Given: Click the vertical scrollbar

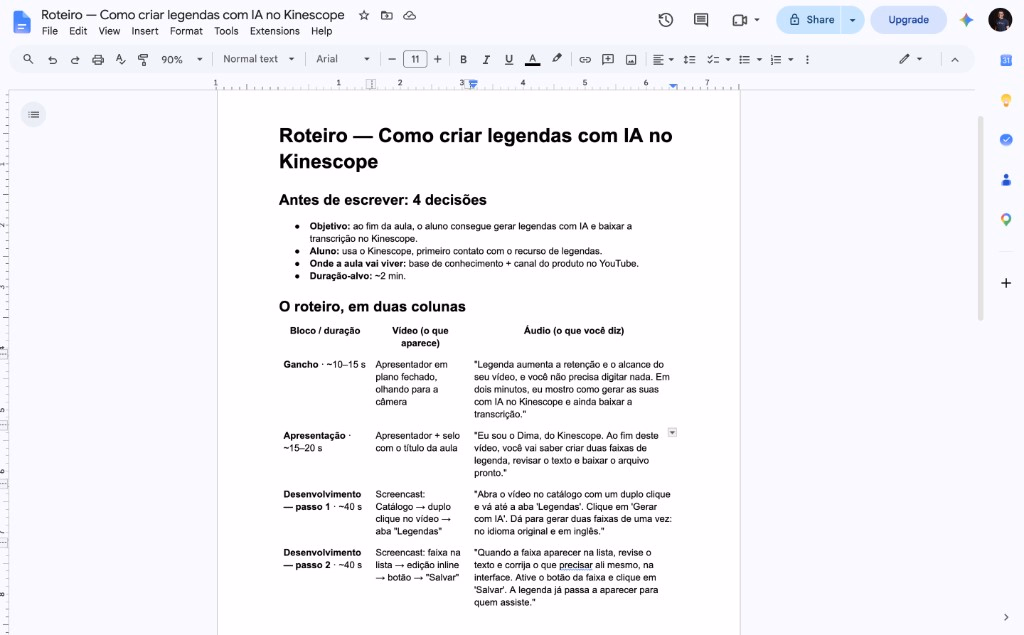Looking at the screenshot, I should tap(980, 218).
